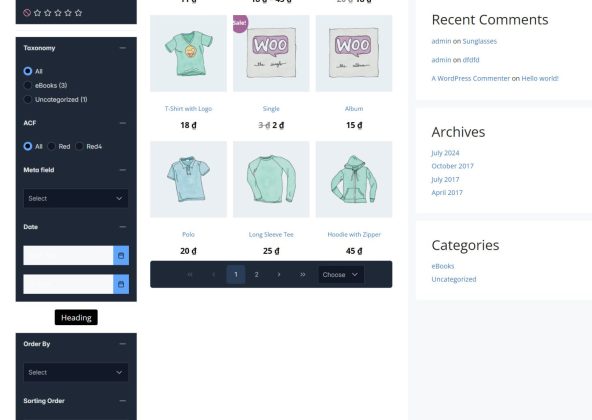This screenshot has width=592, height=420.
Task: Clear the star rating filter icon
Action: coord(27,13)
